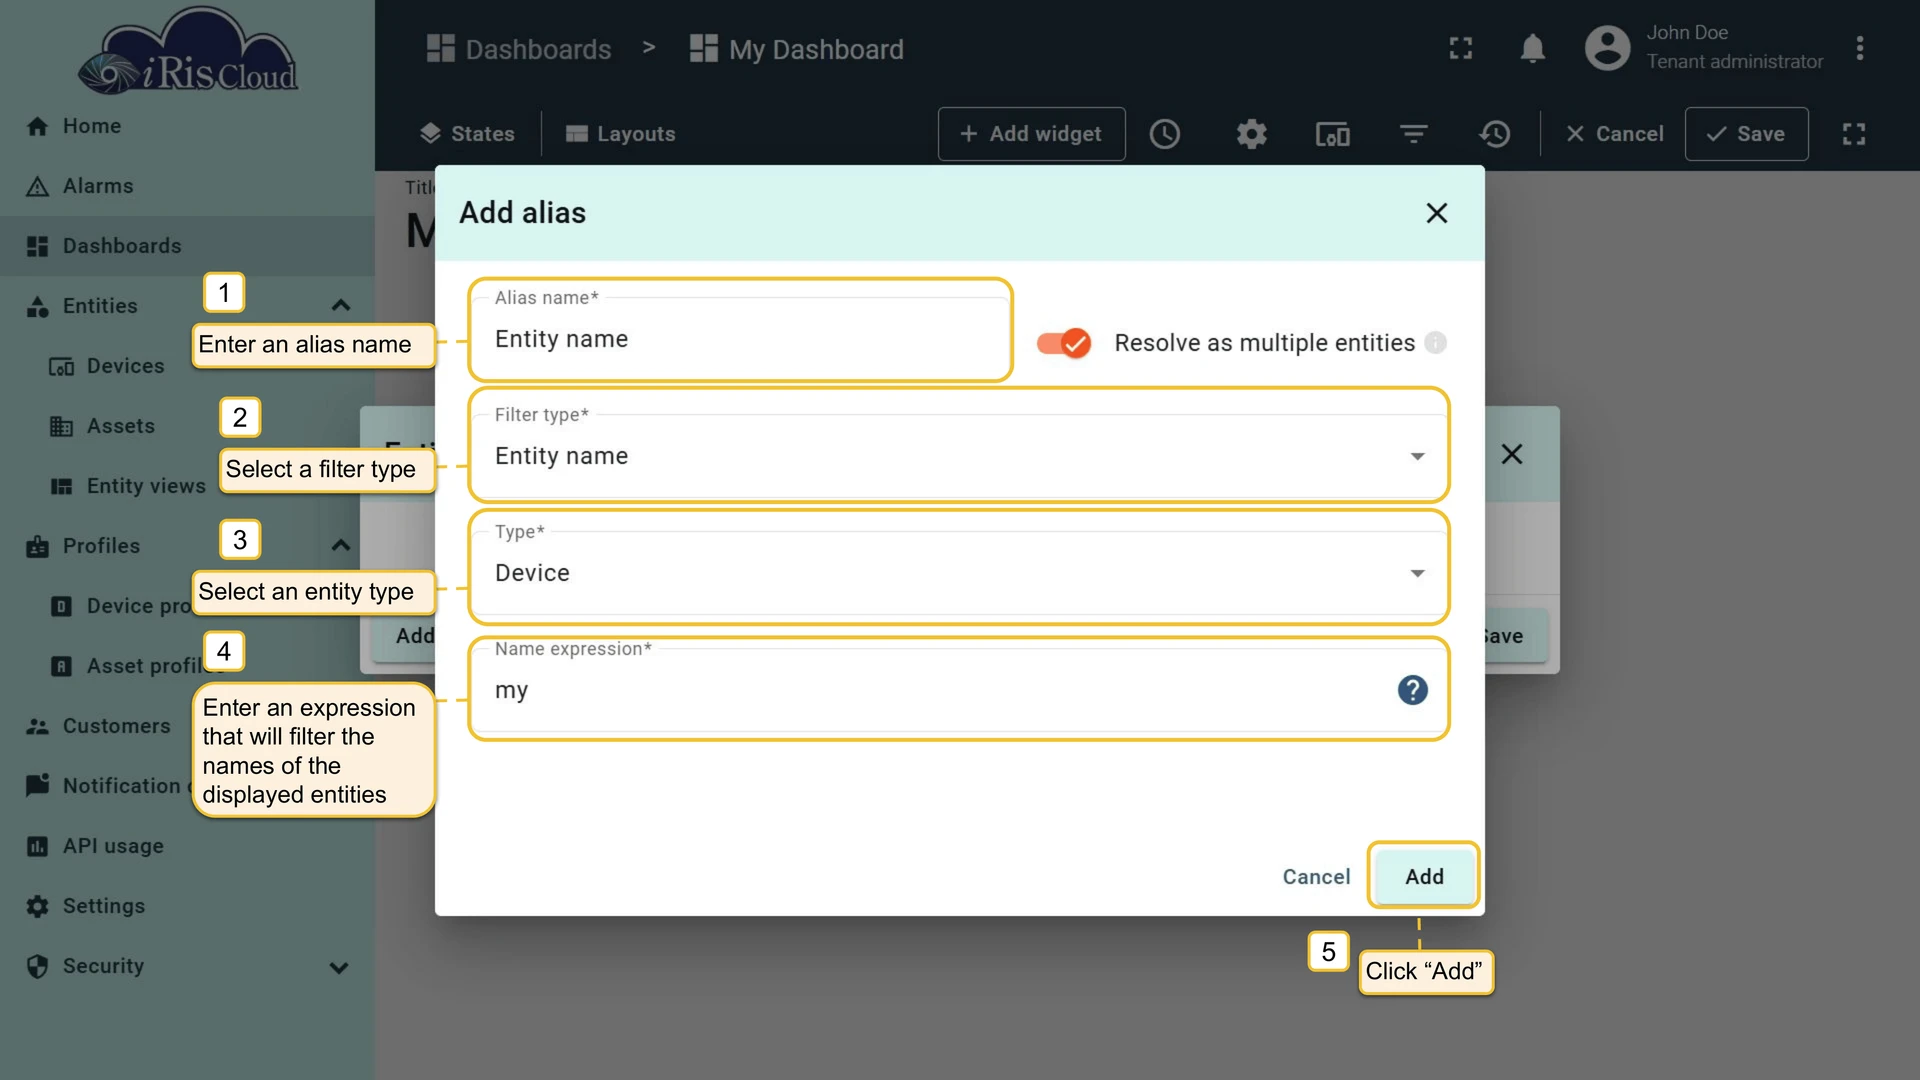This screenshot has height=1080, width=1920.
Task: Collapse the Profiles sidebar section
Action: point(340,546)
